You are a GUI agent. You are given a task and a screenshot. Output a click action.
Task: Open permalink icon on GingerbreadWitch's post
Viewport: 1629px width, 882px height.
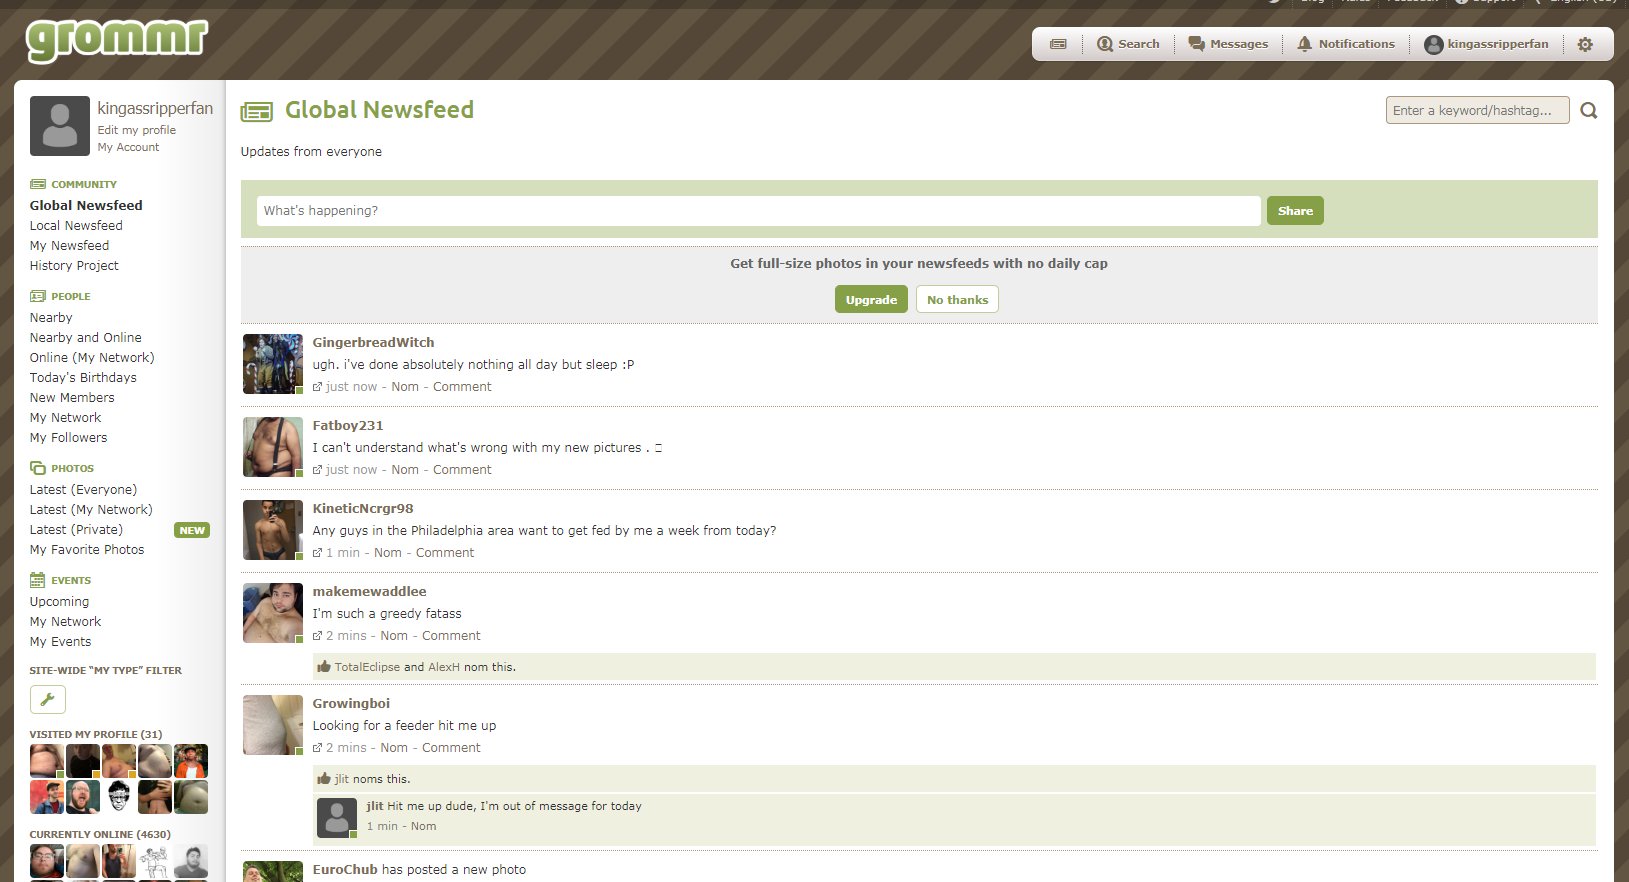(x=317, y=387)
